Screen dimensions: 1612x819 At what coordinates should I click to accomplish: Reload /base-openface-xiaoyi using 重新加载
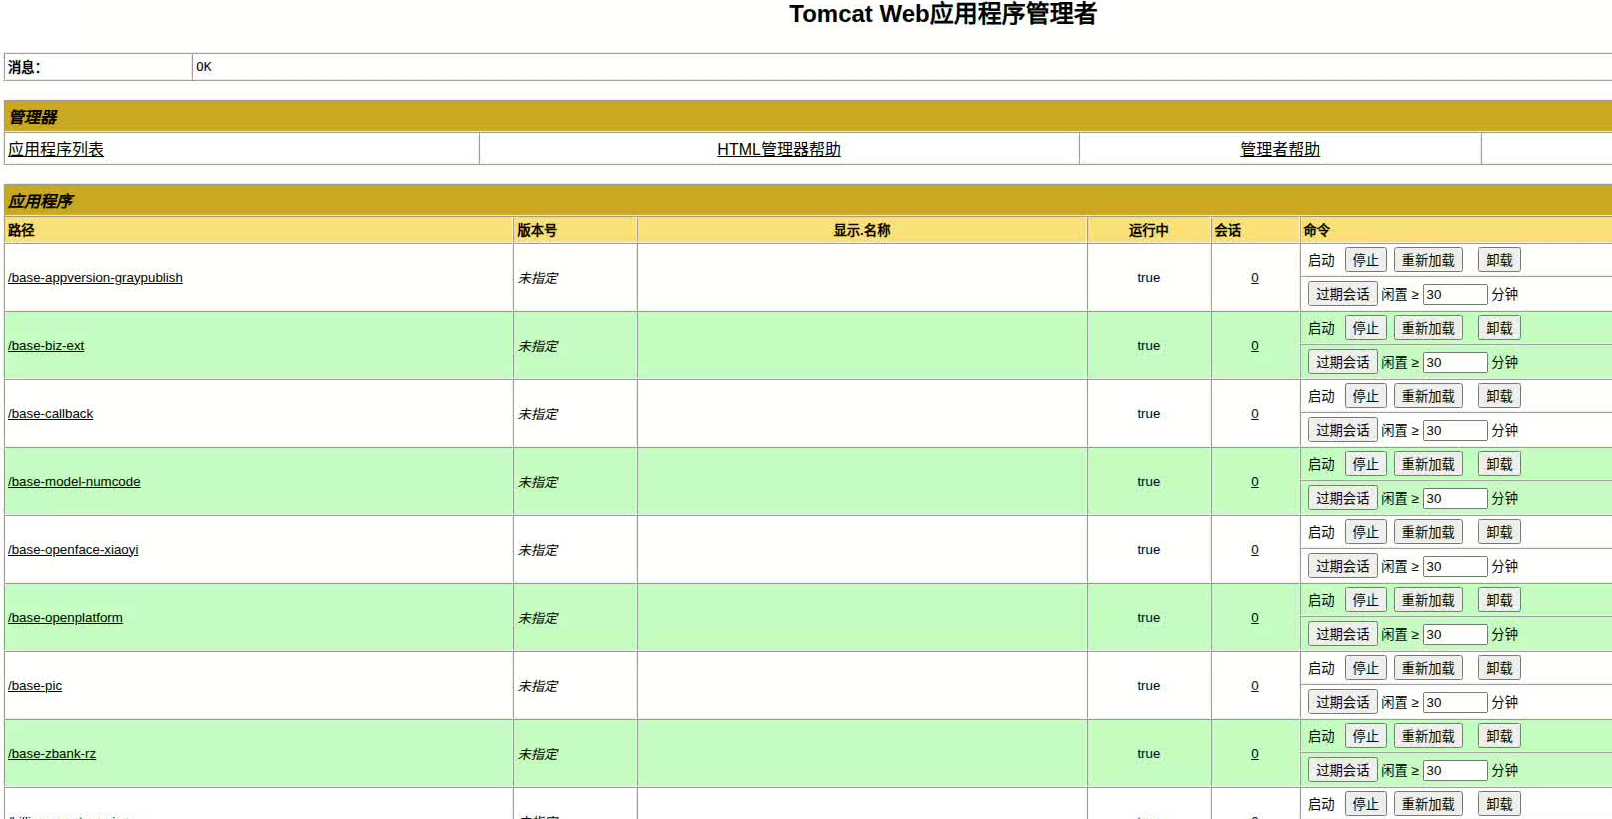[x=1428, y=532]
